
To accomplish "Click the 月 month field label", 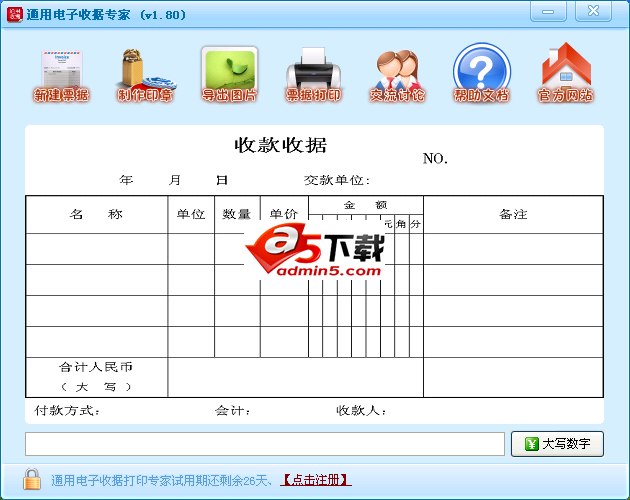I will [x=174, y=180].
